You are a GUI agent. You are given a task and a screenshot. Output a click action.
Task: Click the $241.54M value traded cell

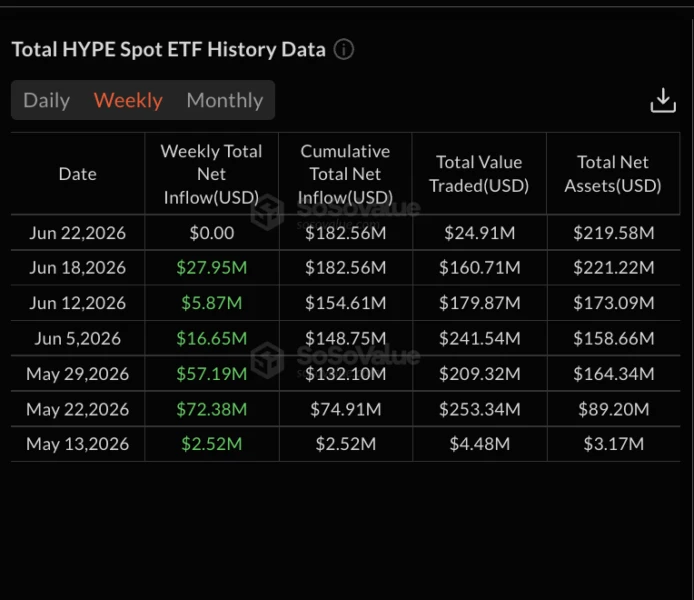479,338
